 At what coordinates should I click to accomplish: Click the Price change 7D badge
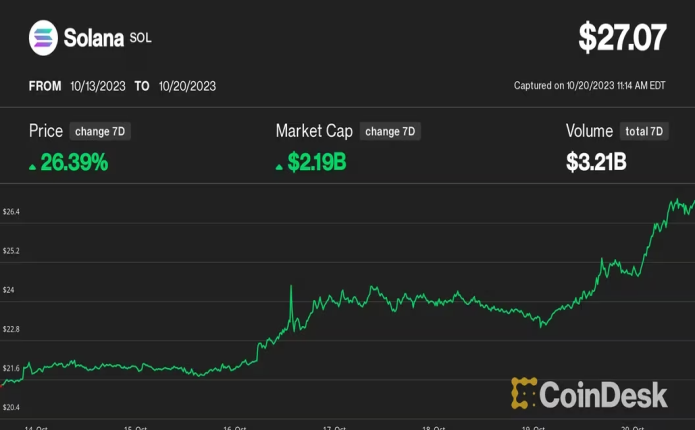[100, 131]
